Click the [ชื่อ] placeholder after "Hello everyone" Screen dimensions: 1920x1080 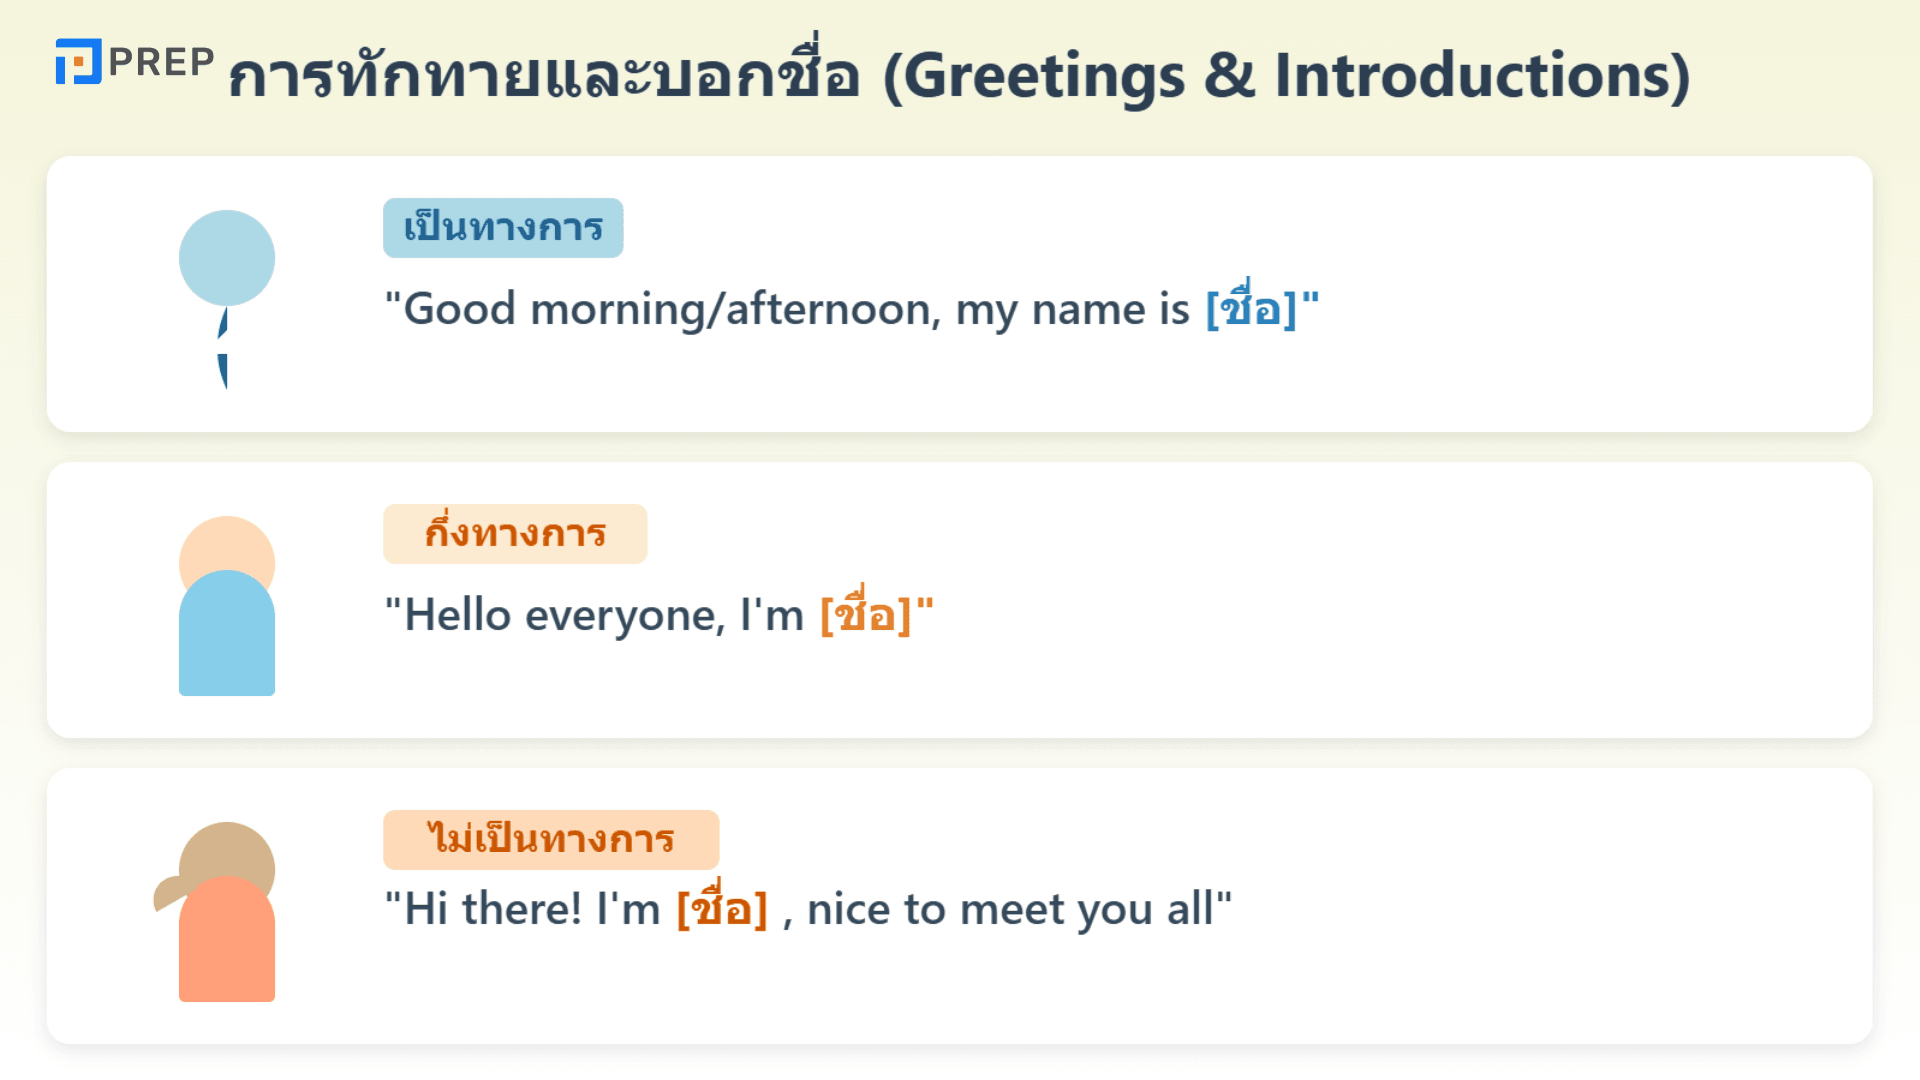tap(866, 615)
